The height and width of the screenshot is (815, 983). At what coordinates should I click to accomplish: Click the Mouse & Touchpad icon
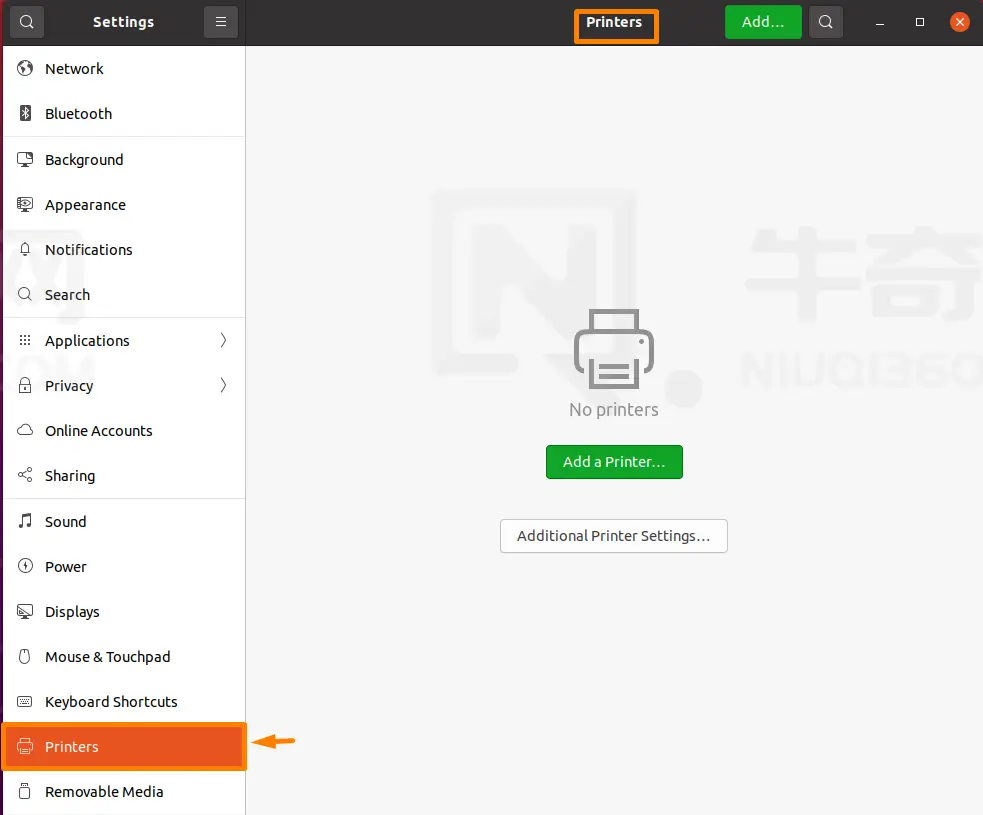(25, 656)
